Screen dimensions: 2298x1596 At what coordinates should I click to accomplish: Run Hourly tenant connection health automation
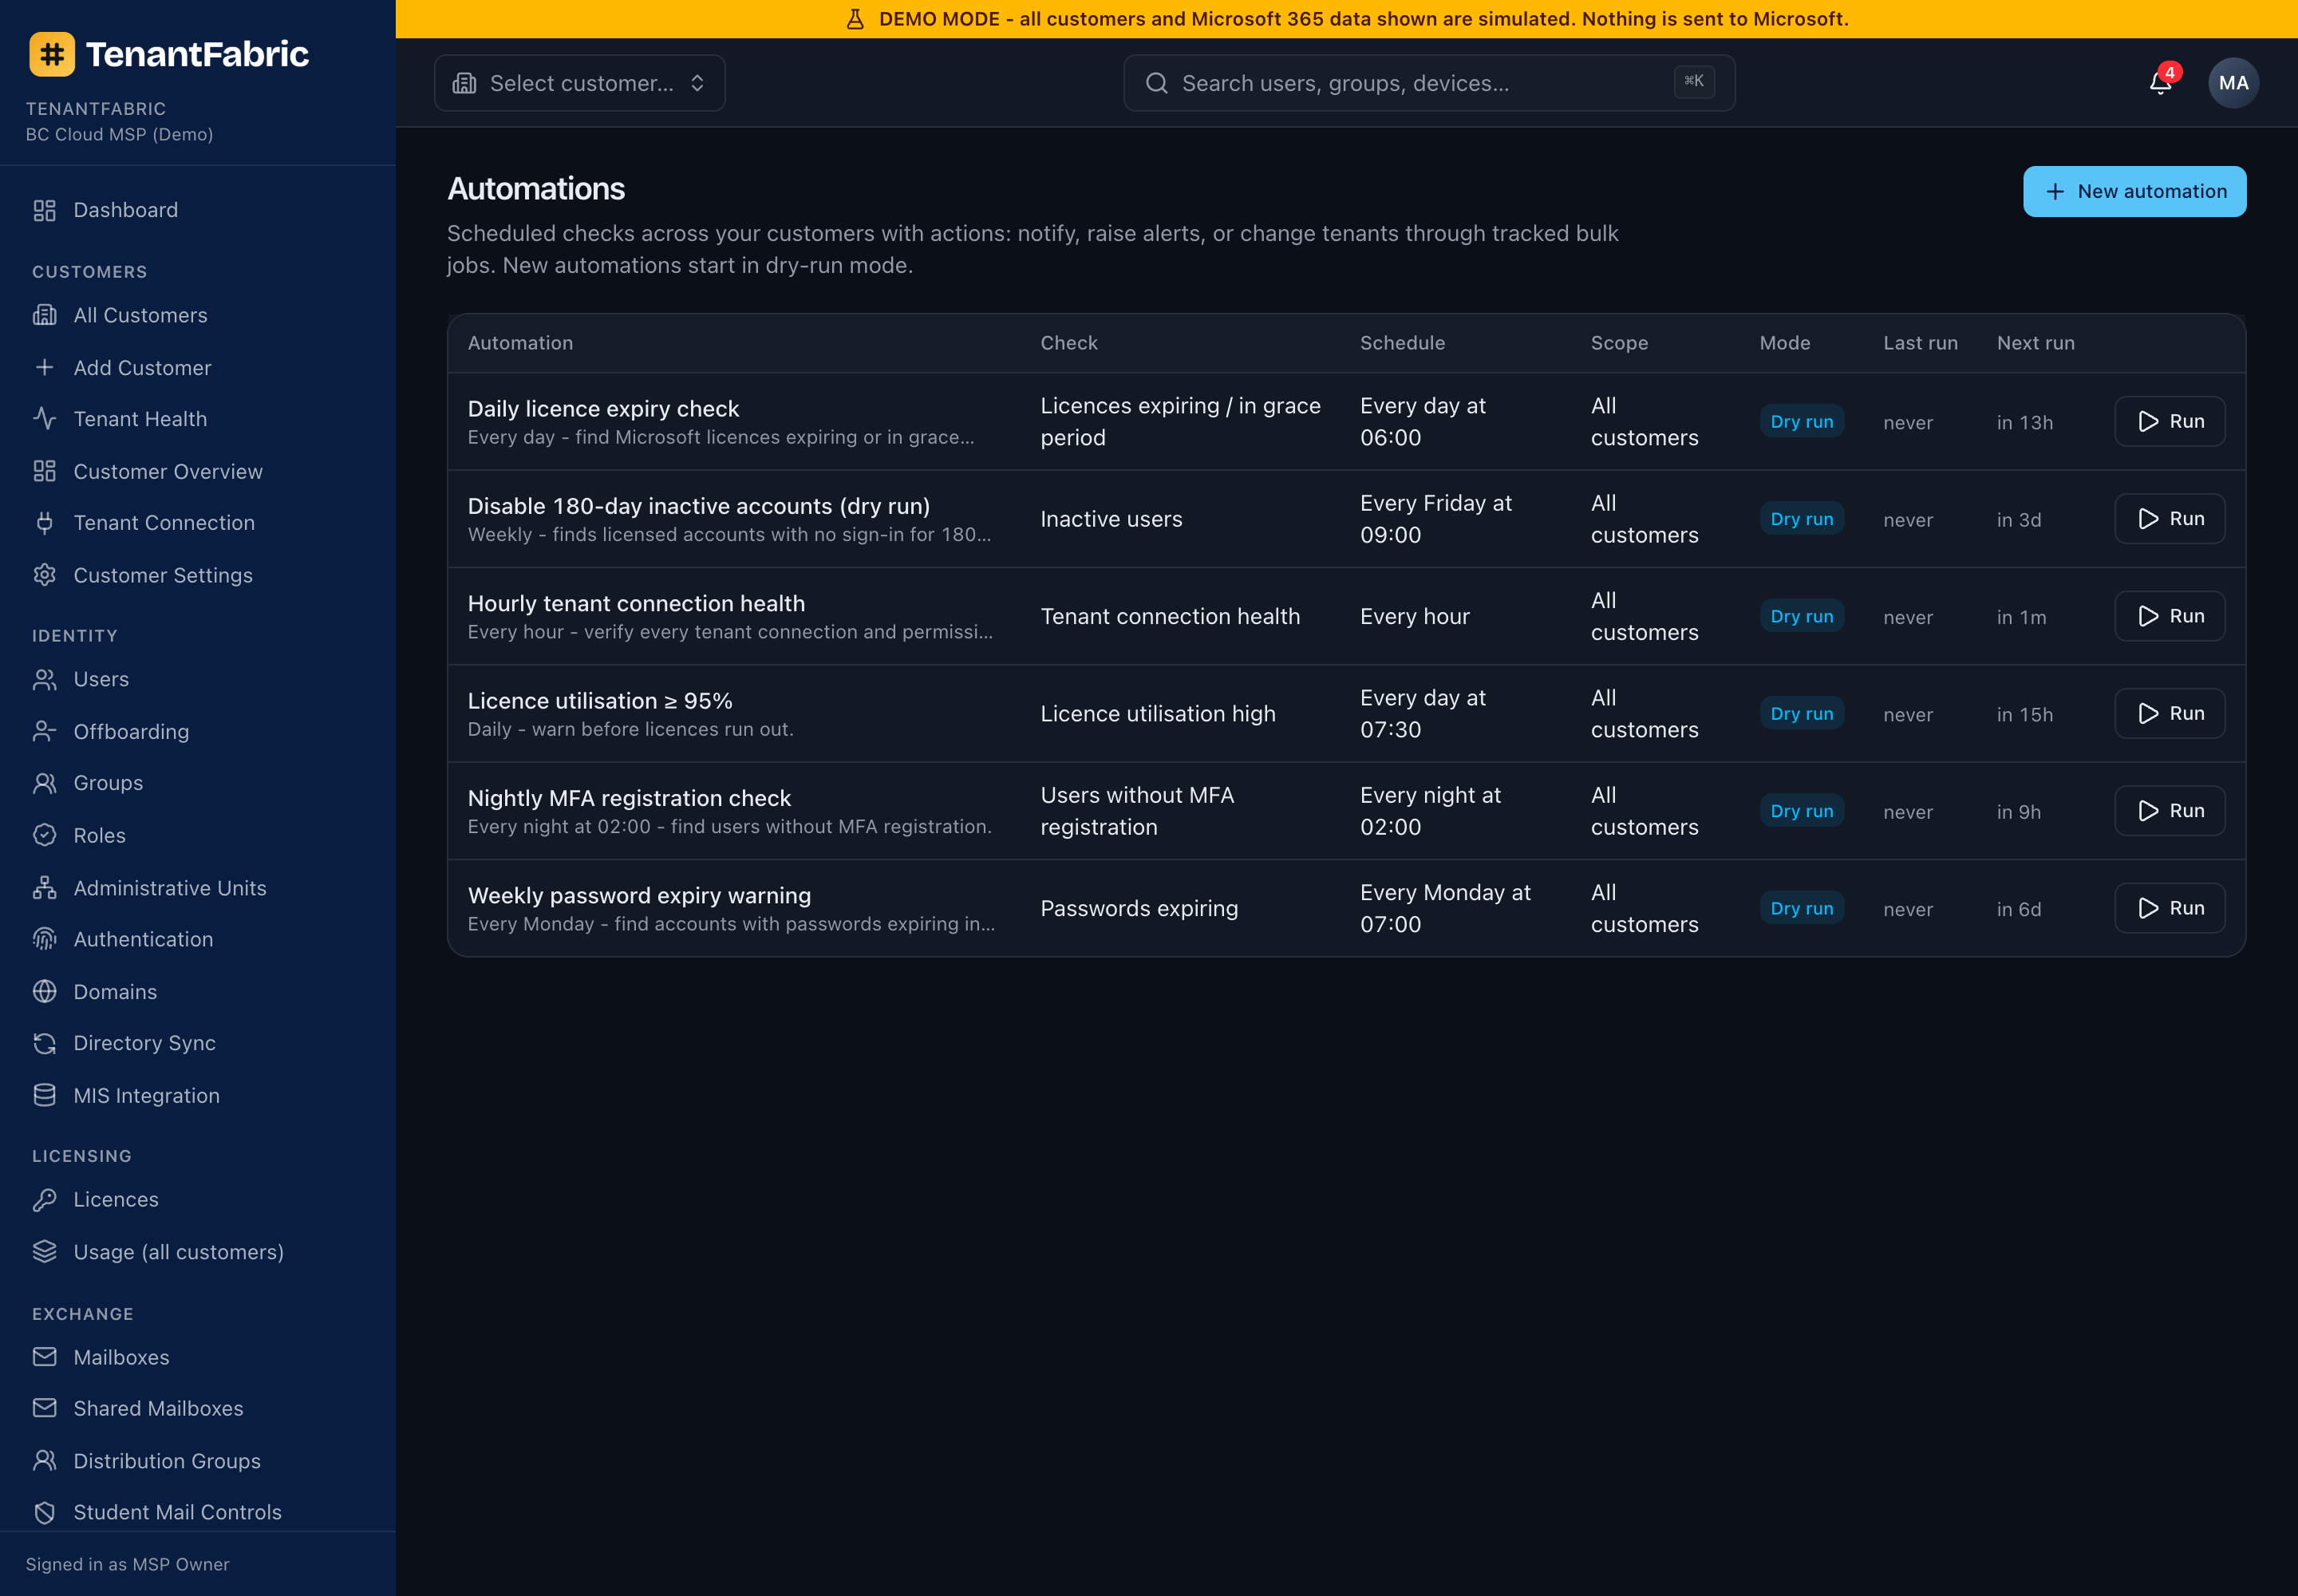point(2169,616)
